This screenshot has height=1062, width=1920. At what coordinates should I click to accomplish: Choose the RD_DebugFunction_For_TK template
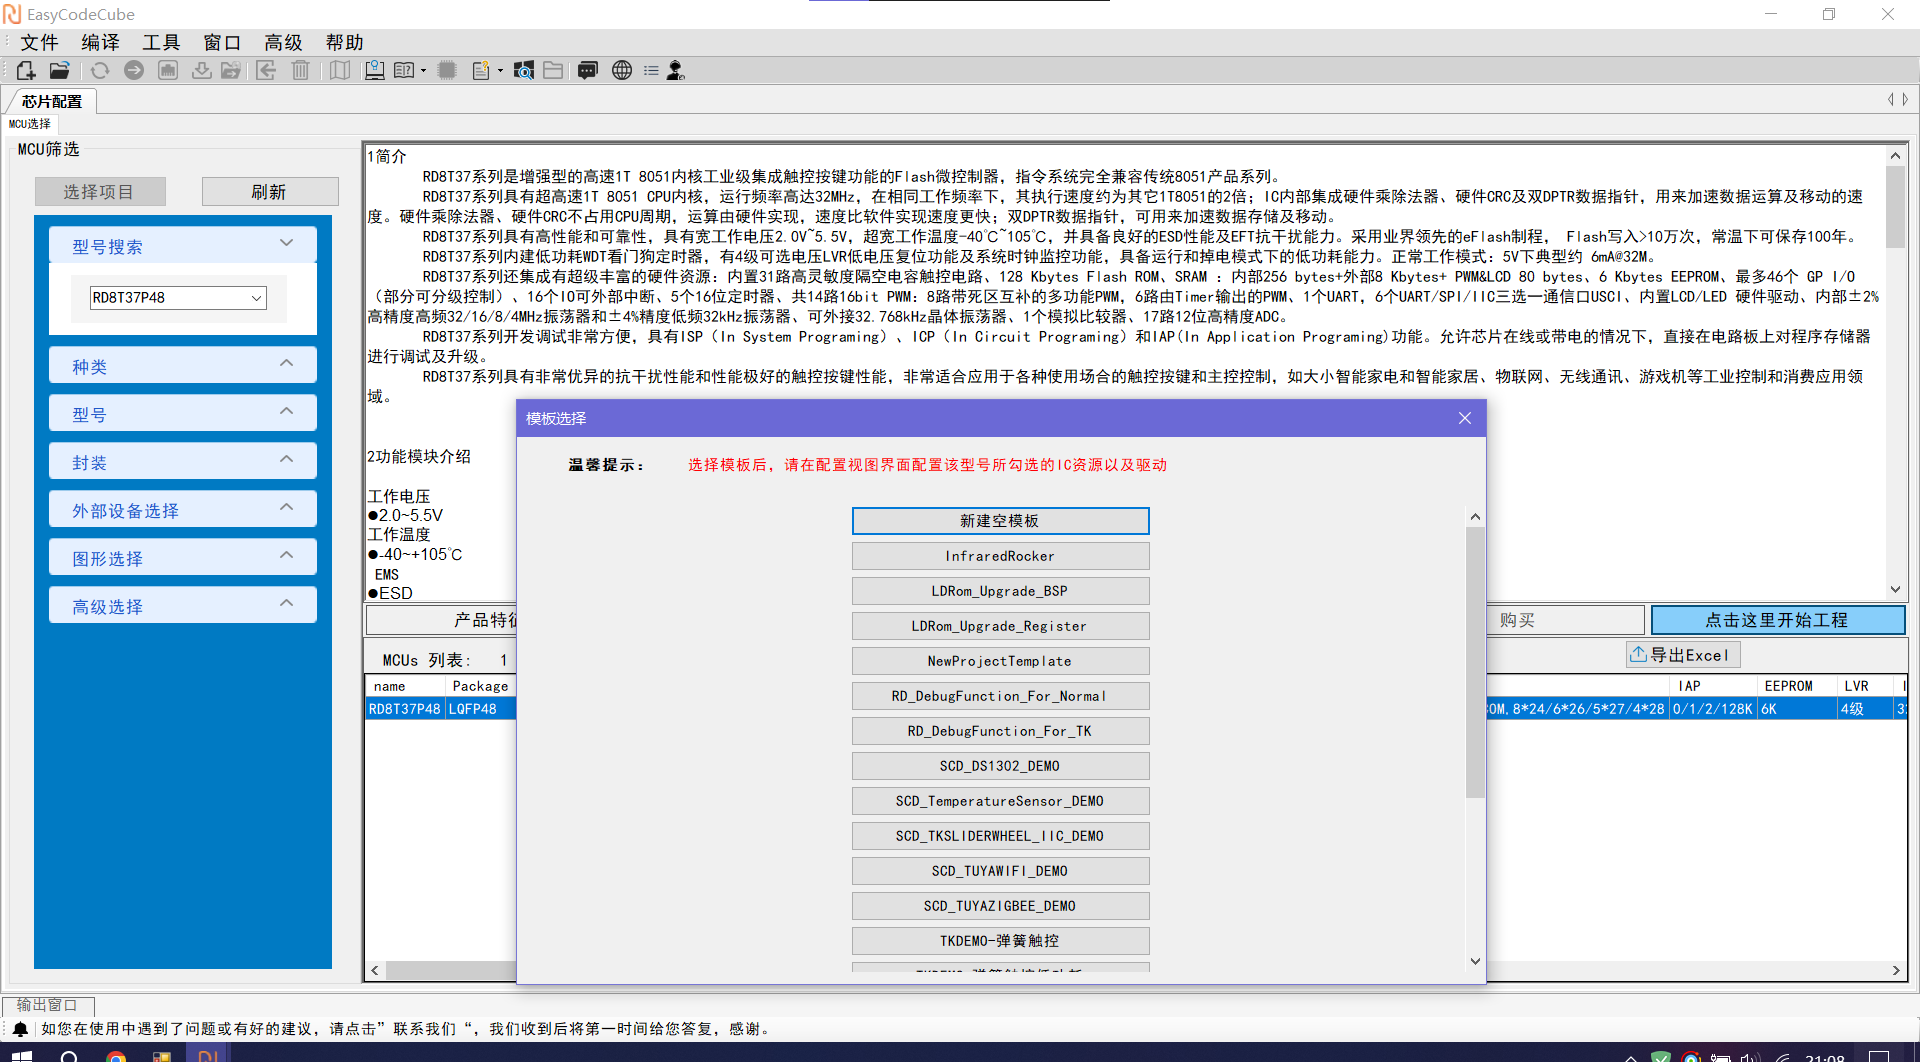tap(1000, 731)
